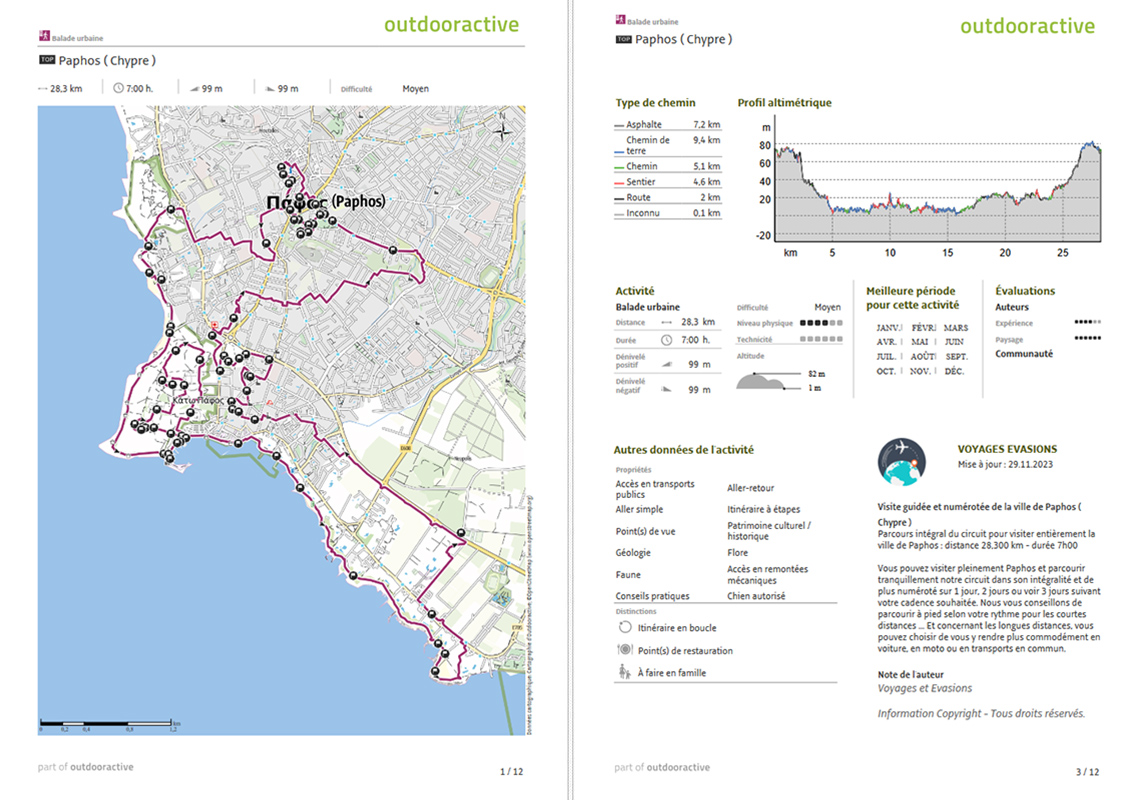Viewport: 1140px width, 800px height.
Task: Click the 'Accès en transports publics' property
Action: point(655,489)
